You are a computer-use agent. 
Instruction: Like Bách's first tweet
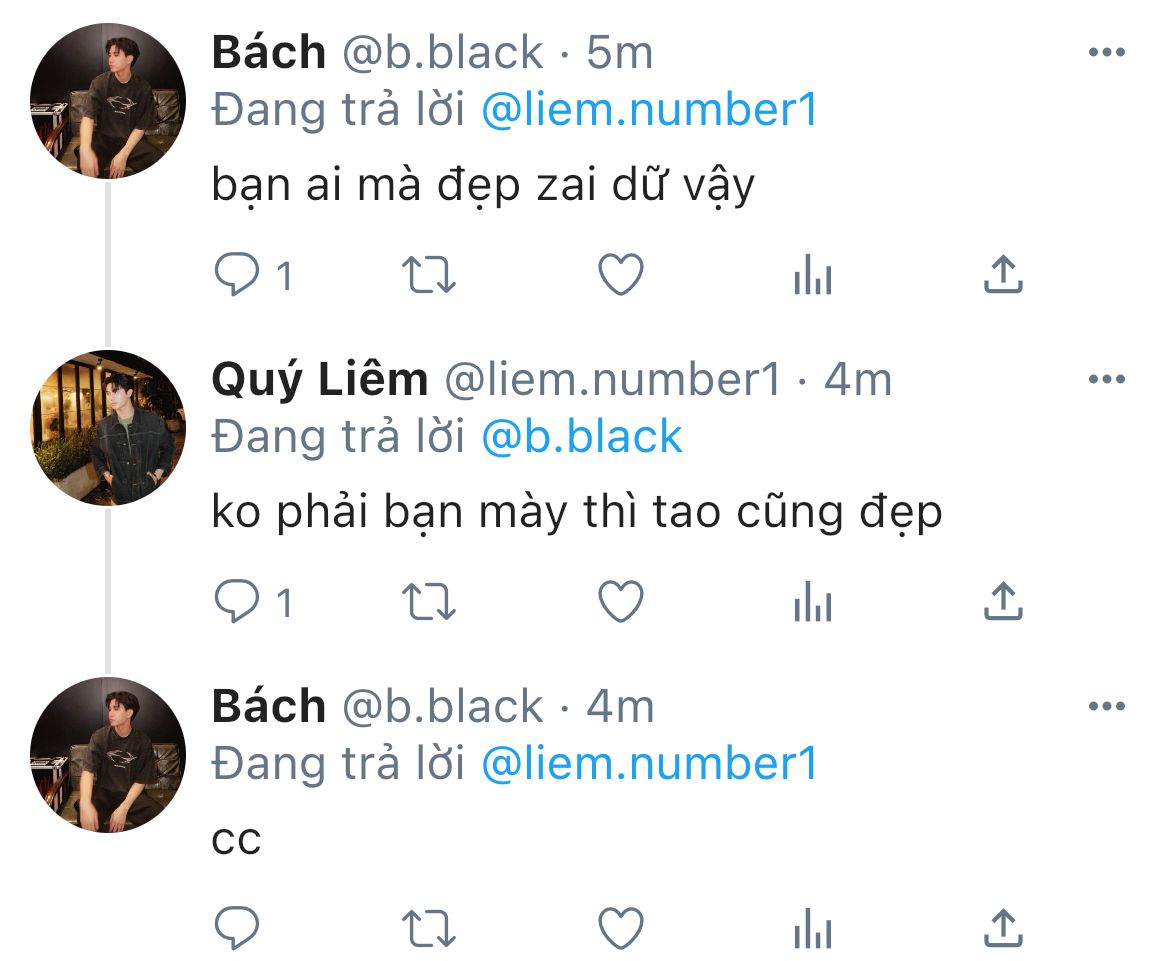pos(621,274)
